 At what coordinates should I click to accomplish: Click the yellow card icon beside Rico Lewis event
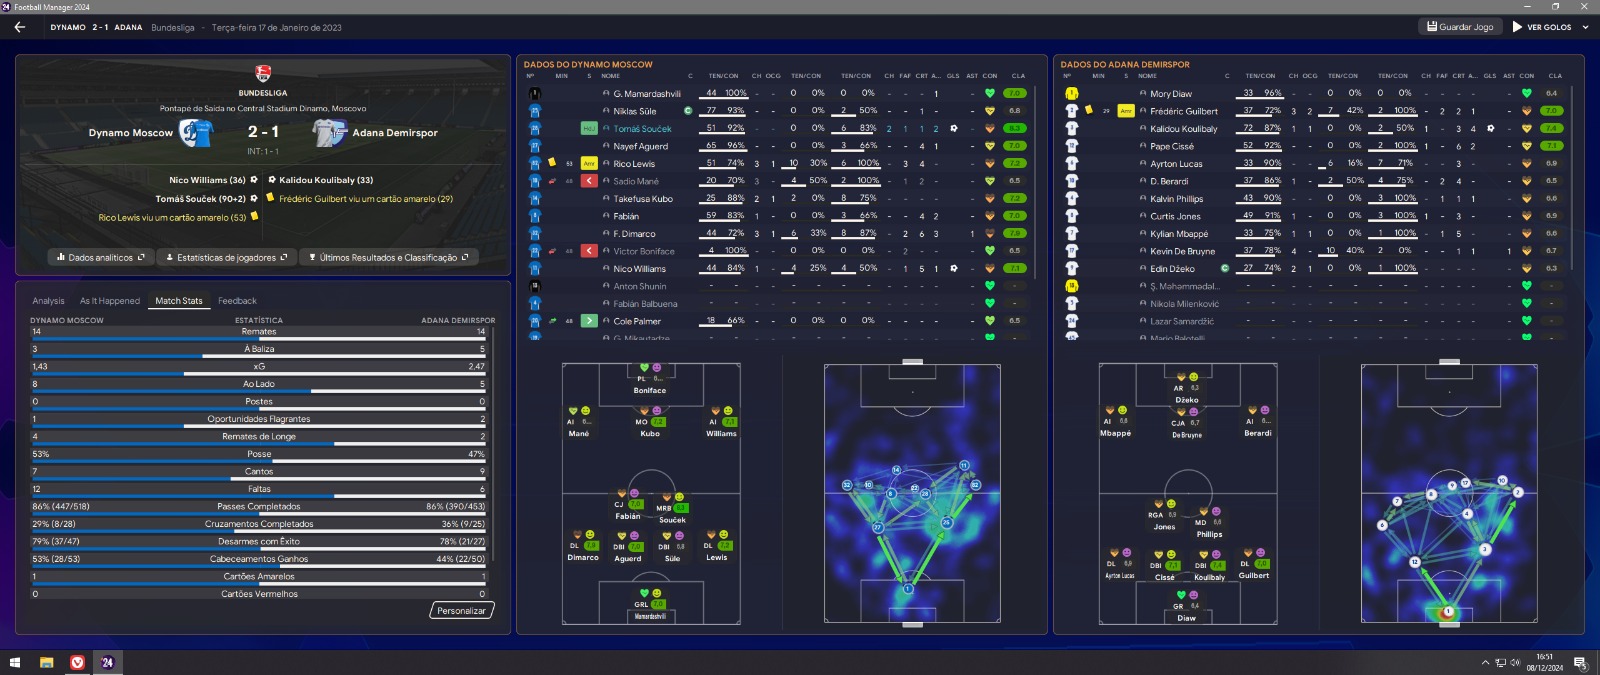click(254, 216)
